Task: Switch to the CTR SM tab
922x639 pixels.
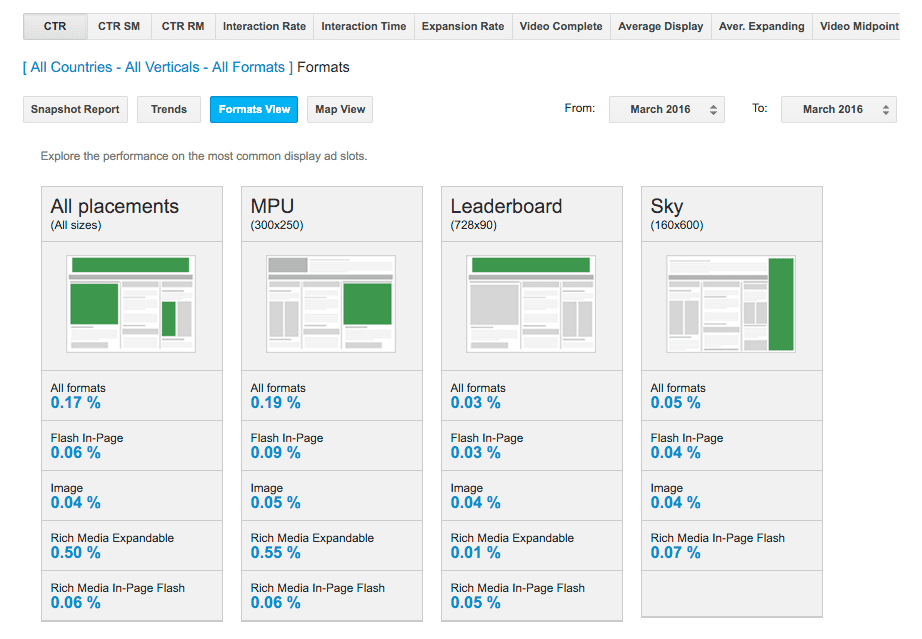Action: coord(119,26)
